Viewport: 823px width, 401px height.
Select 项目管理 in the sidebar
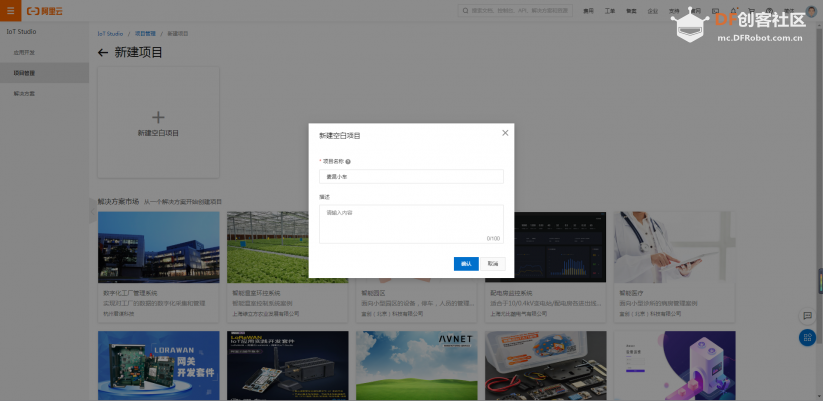point(45,73)
